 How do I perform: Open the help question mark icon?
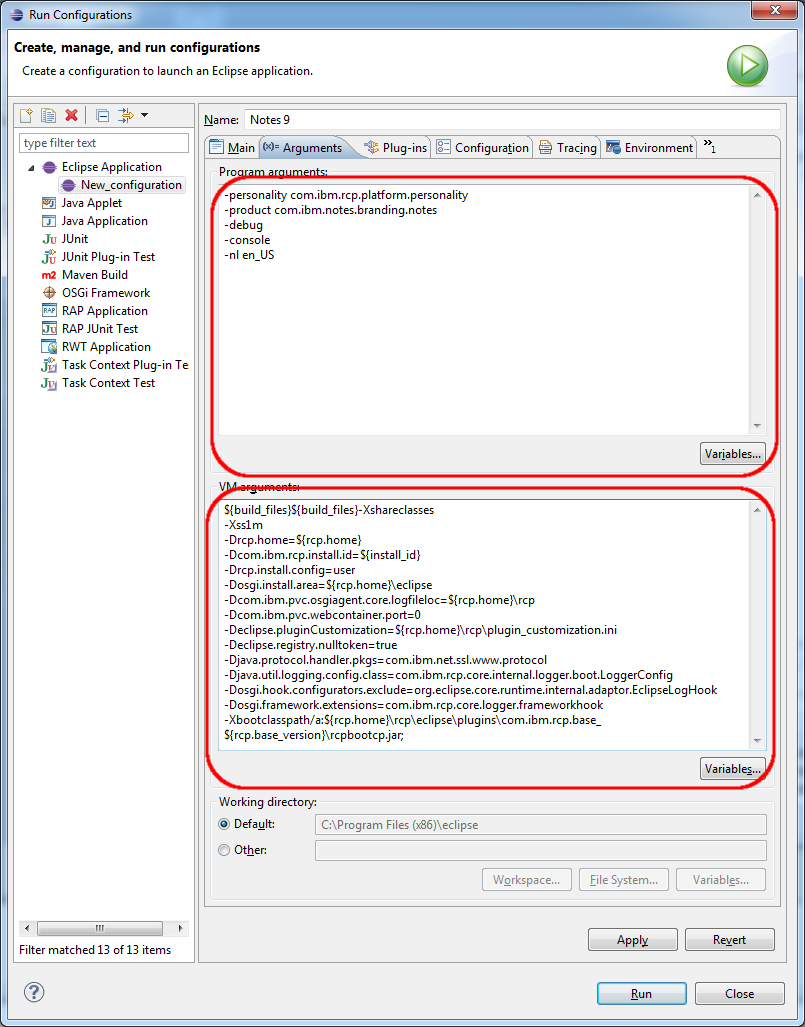pos(34,992)
